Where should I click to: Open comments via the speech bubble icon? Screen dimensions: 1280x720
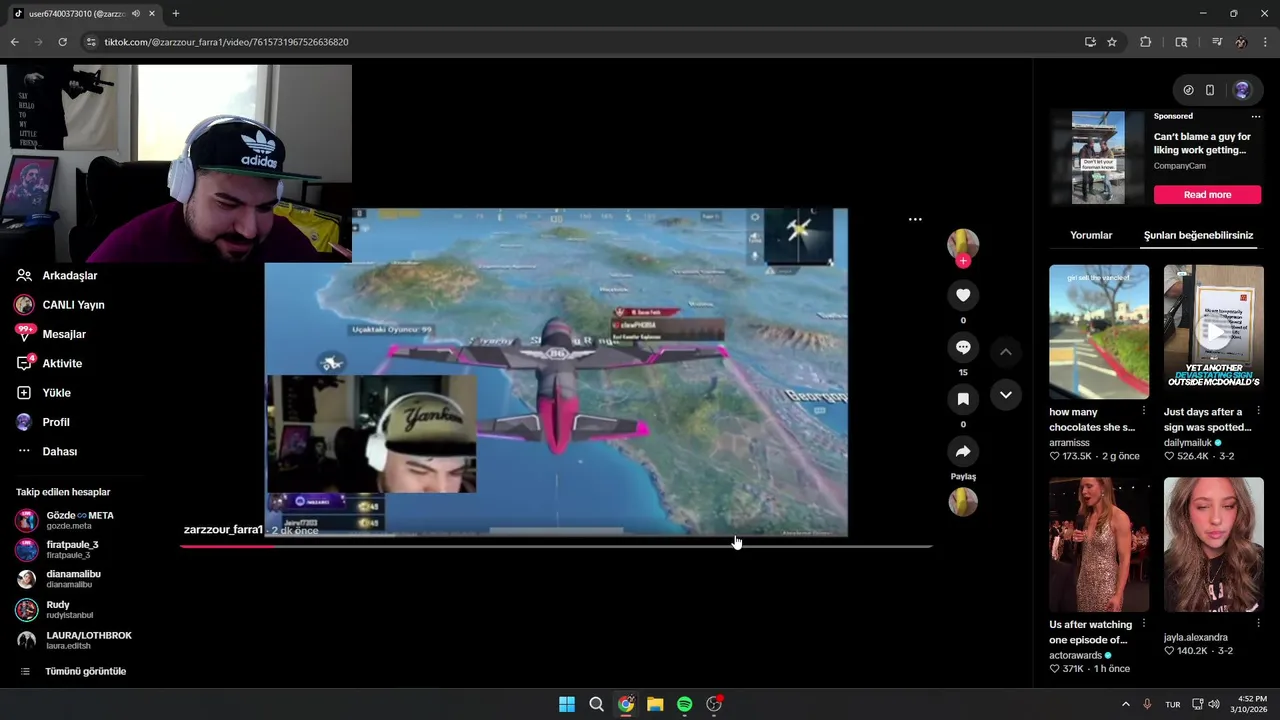[963, 347]
